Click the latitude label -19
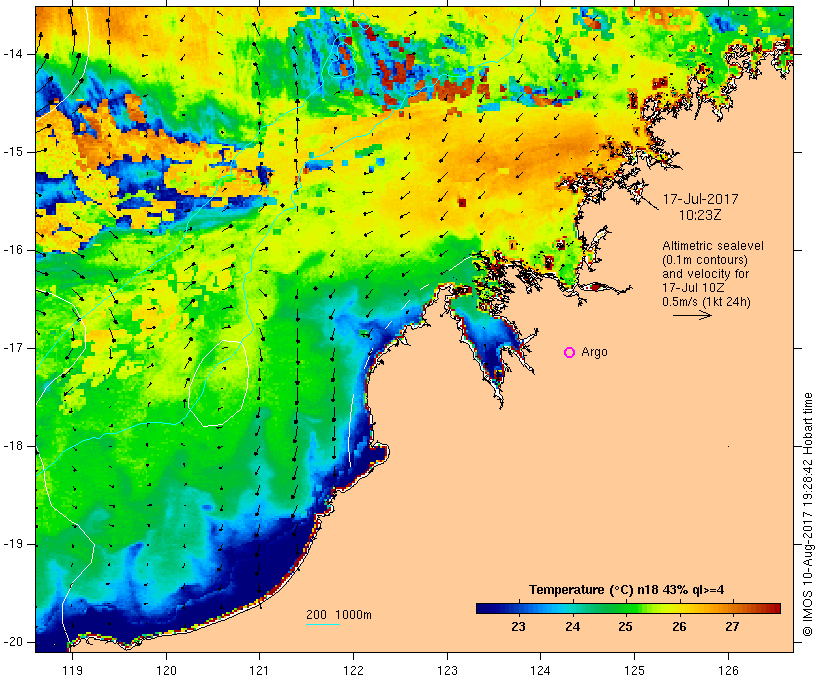Viewport: 820px width, 680px height. 12,545
